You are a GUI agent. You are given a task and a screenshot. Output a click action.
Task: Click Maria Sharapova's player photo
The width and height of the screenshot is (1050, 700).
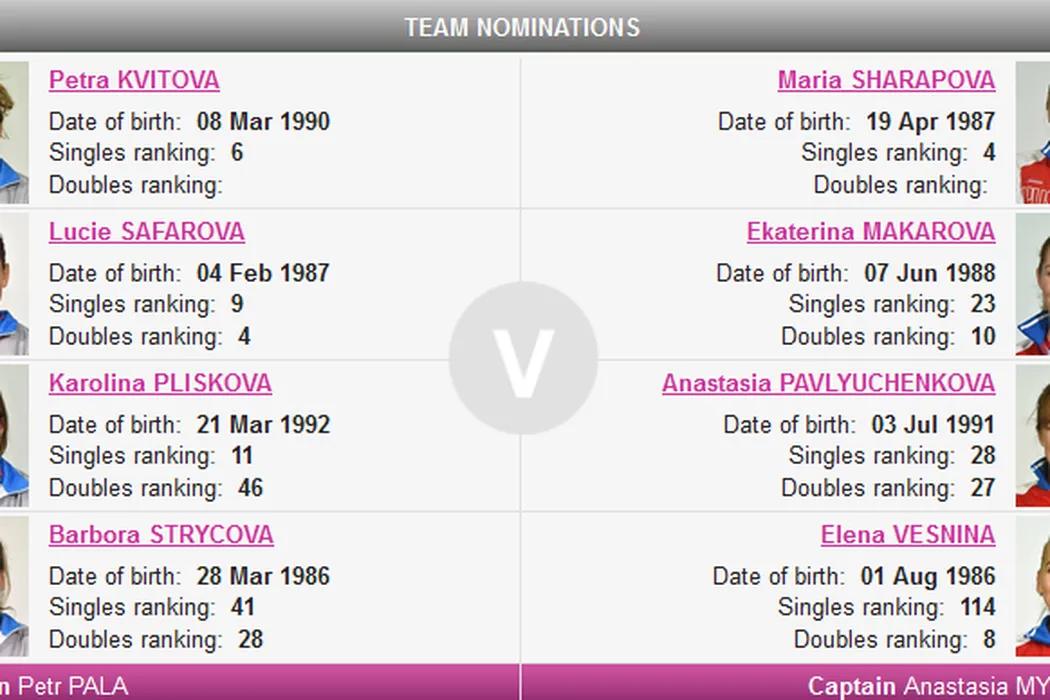[1033, 133]
